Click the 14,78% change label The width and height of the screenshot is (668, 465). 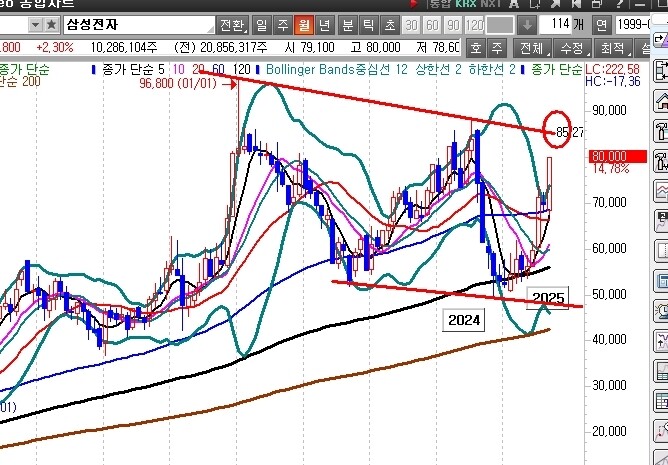[x=611, y=169]
